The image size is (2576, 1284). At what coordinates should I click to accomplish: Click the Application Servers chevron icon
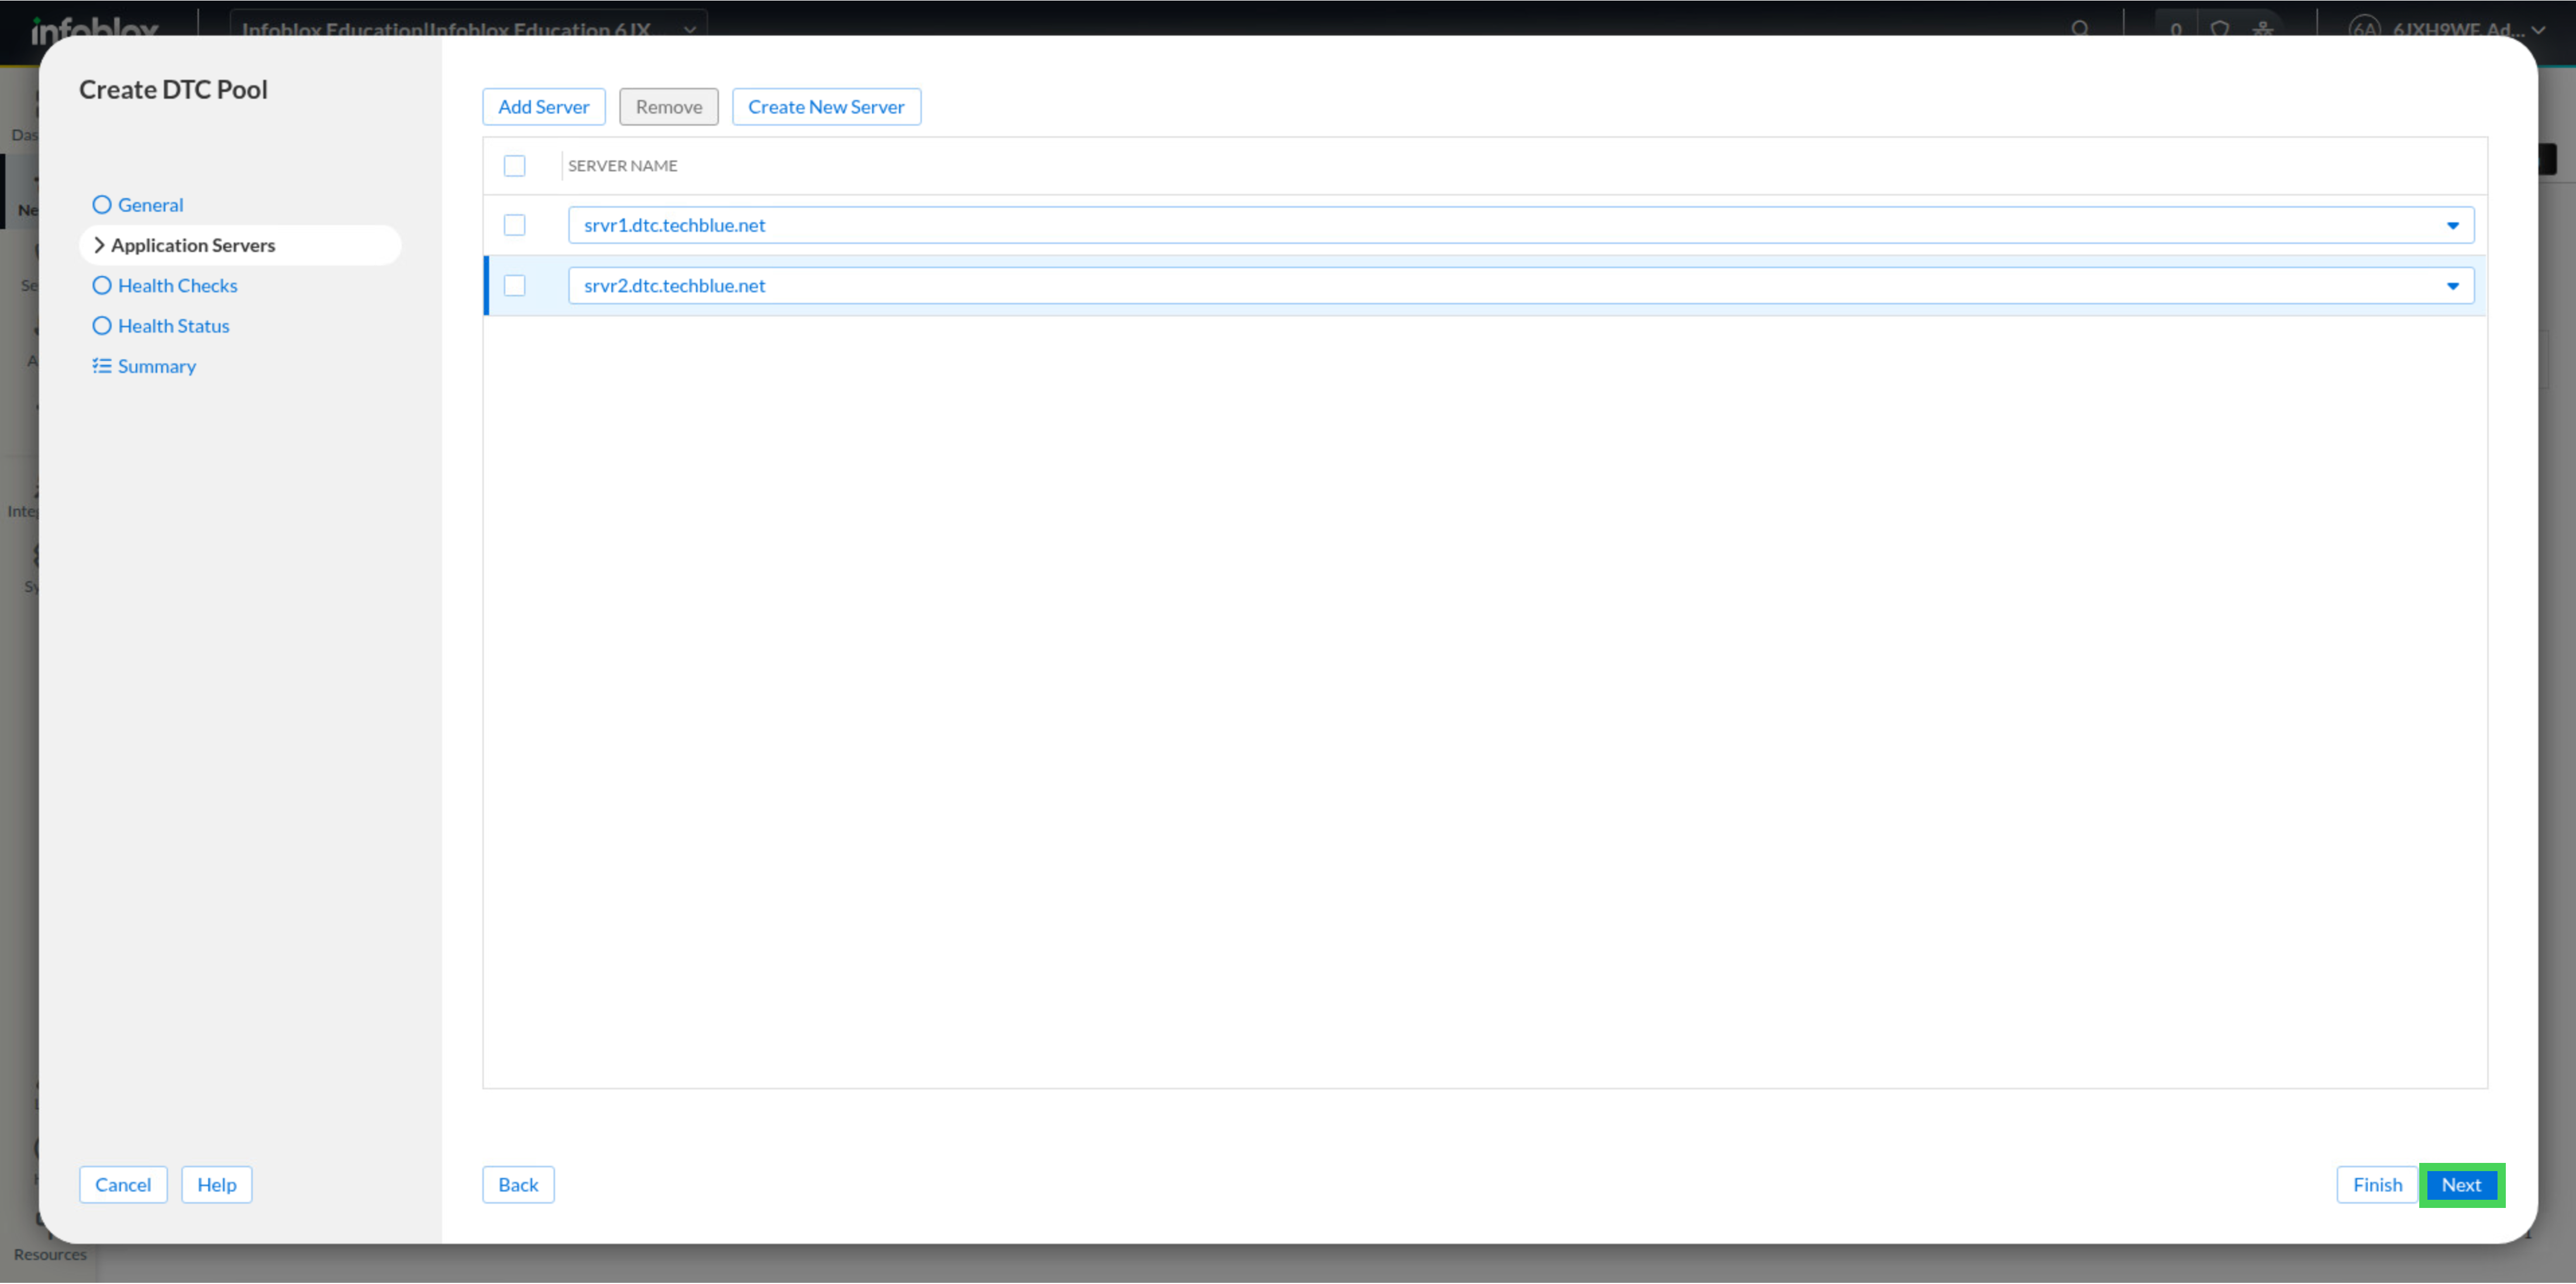[99, 245]
